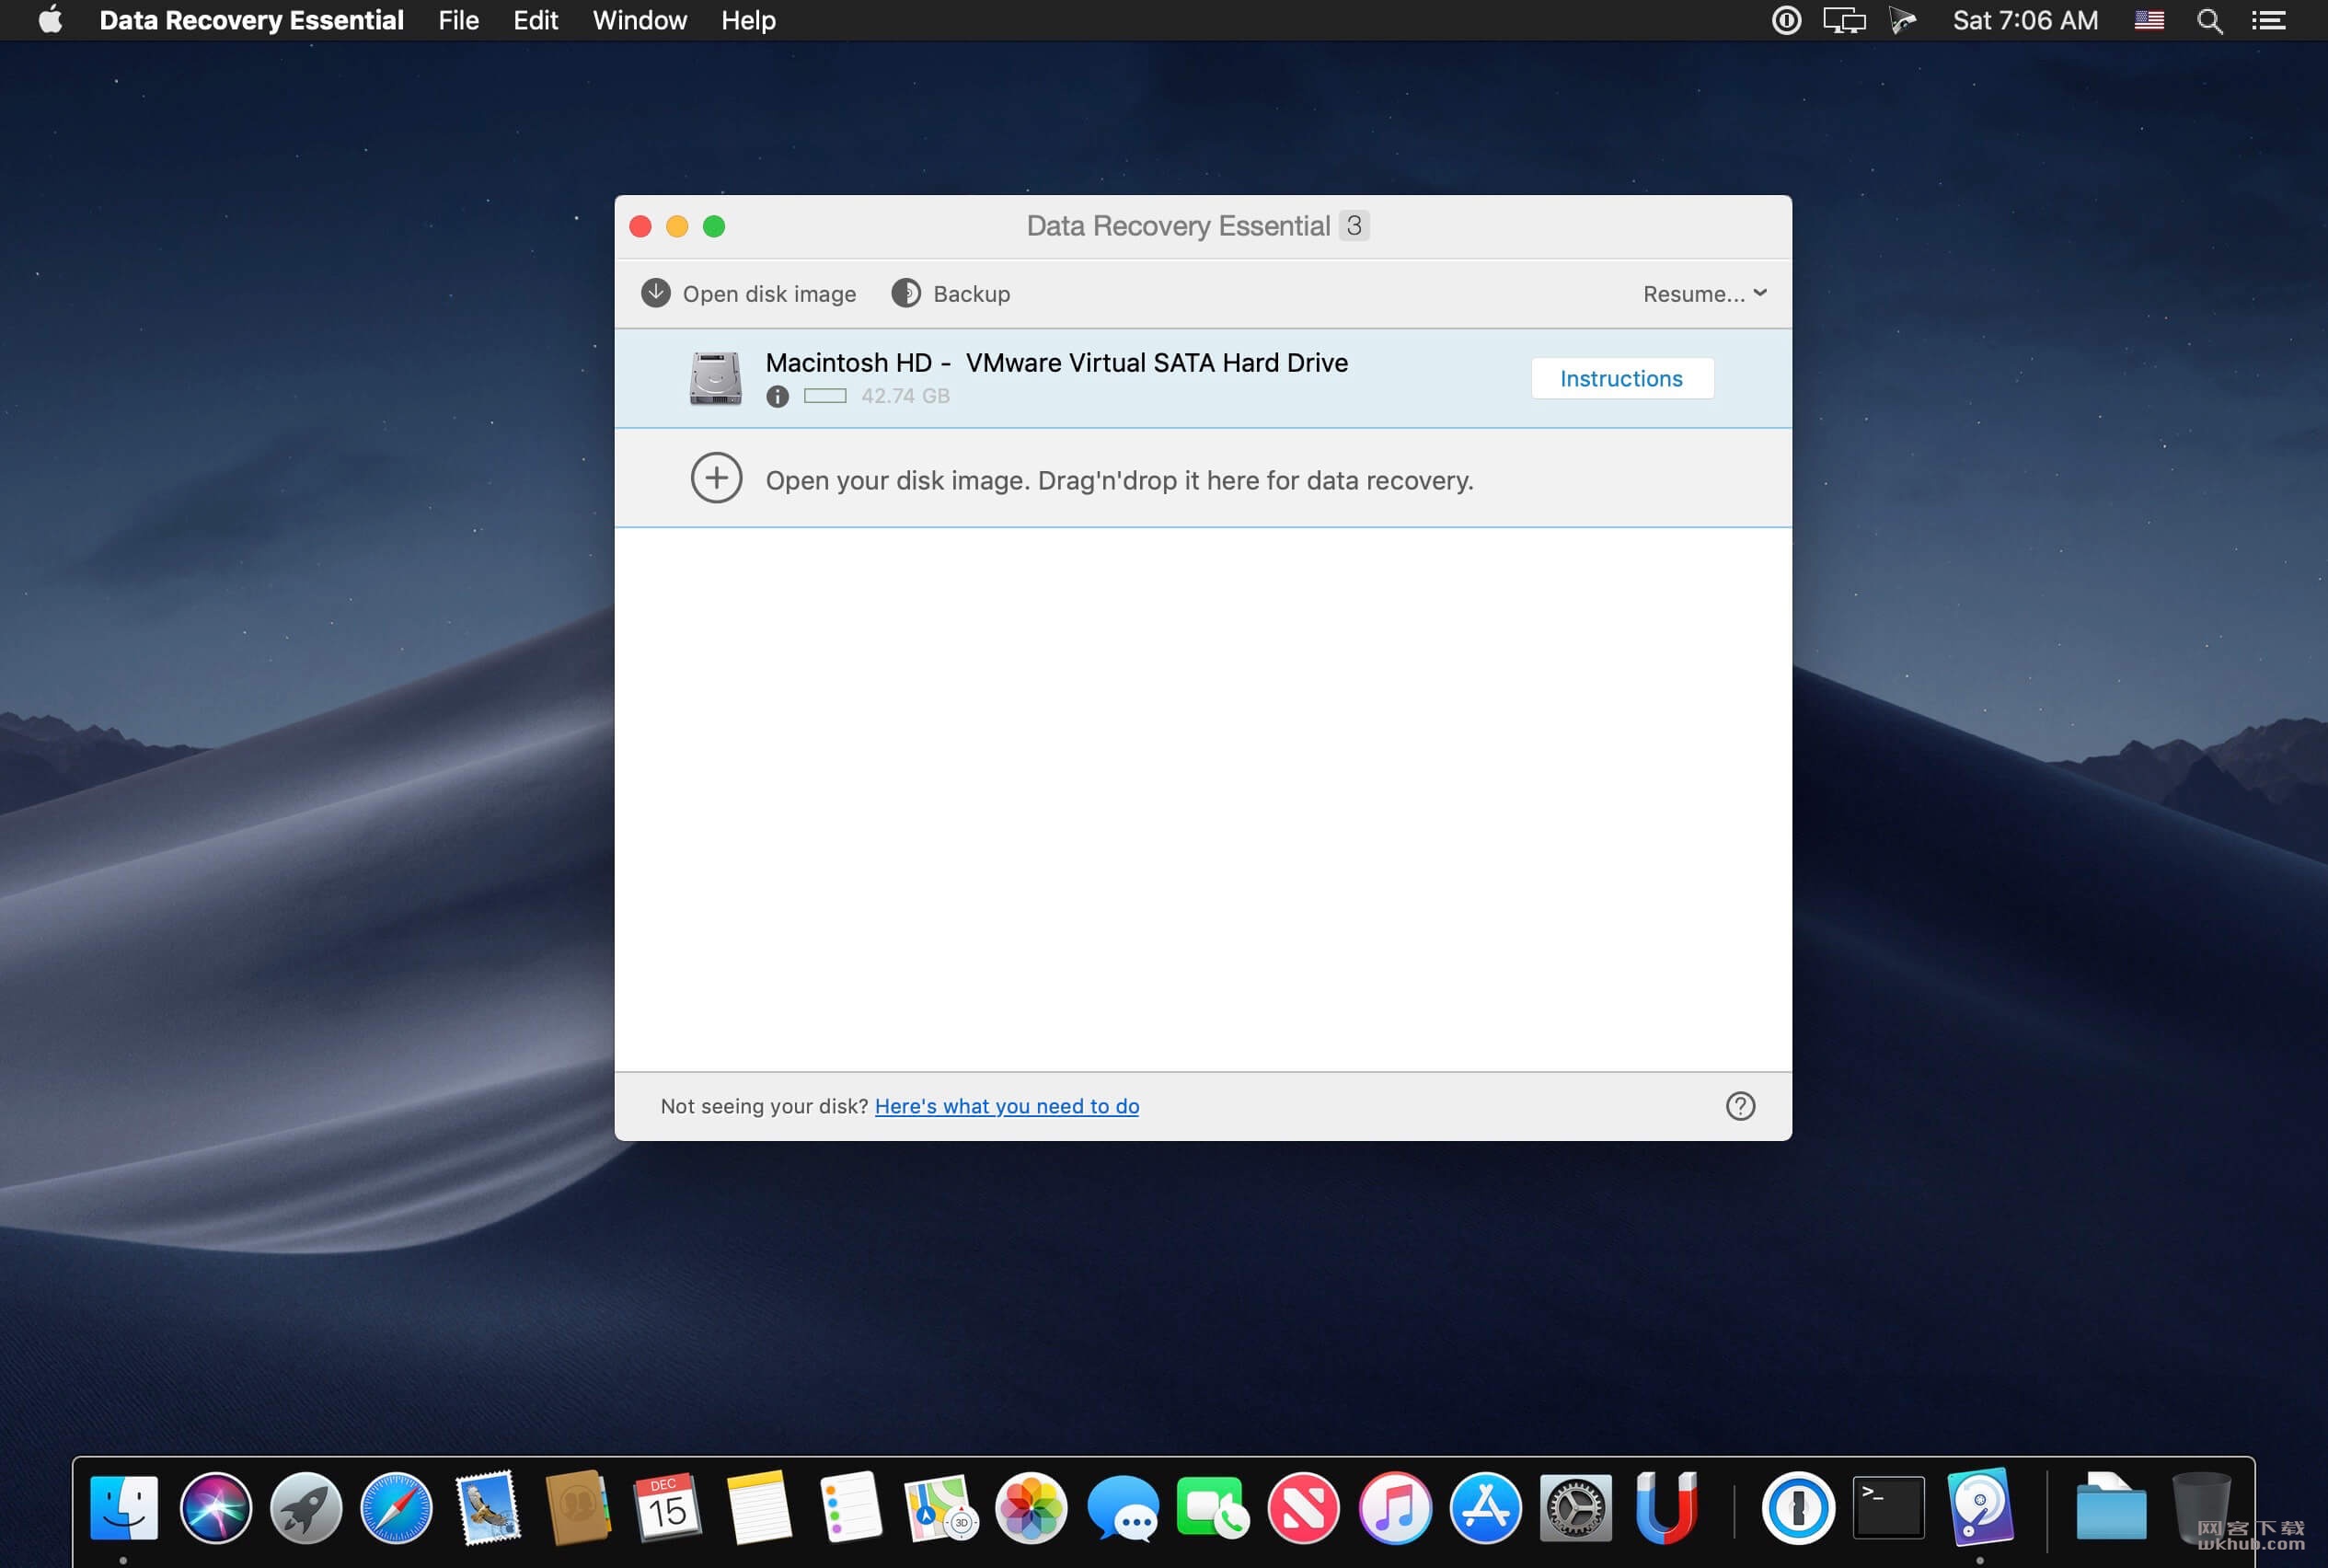Open the blue folder in Dock
Viewport: 2328px width, 1568px height.
coord(2111,1507)
